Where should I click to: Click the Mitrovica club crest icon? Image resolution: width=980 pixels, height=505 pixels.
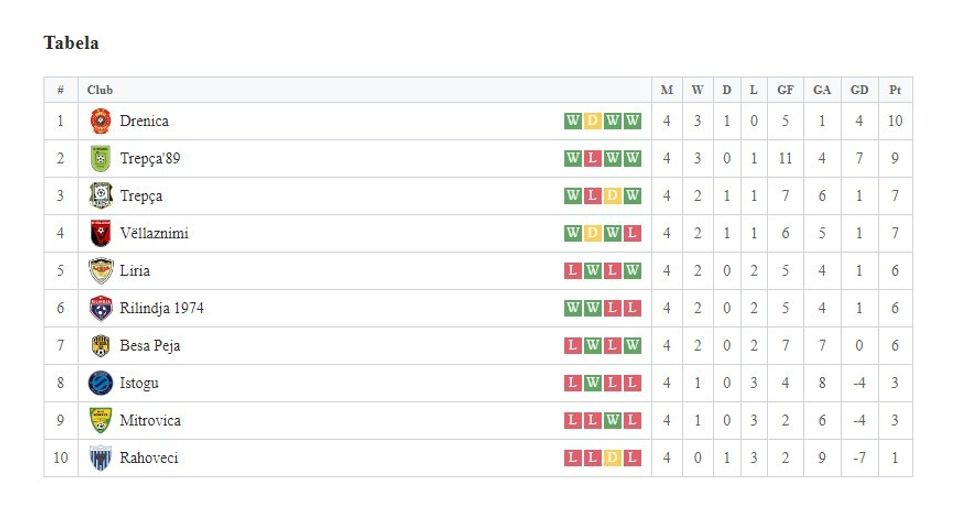click(x=99, y=420)
